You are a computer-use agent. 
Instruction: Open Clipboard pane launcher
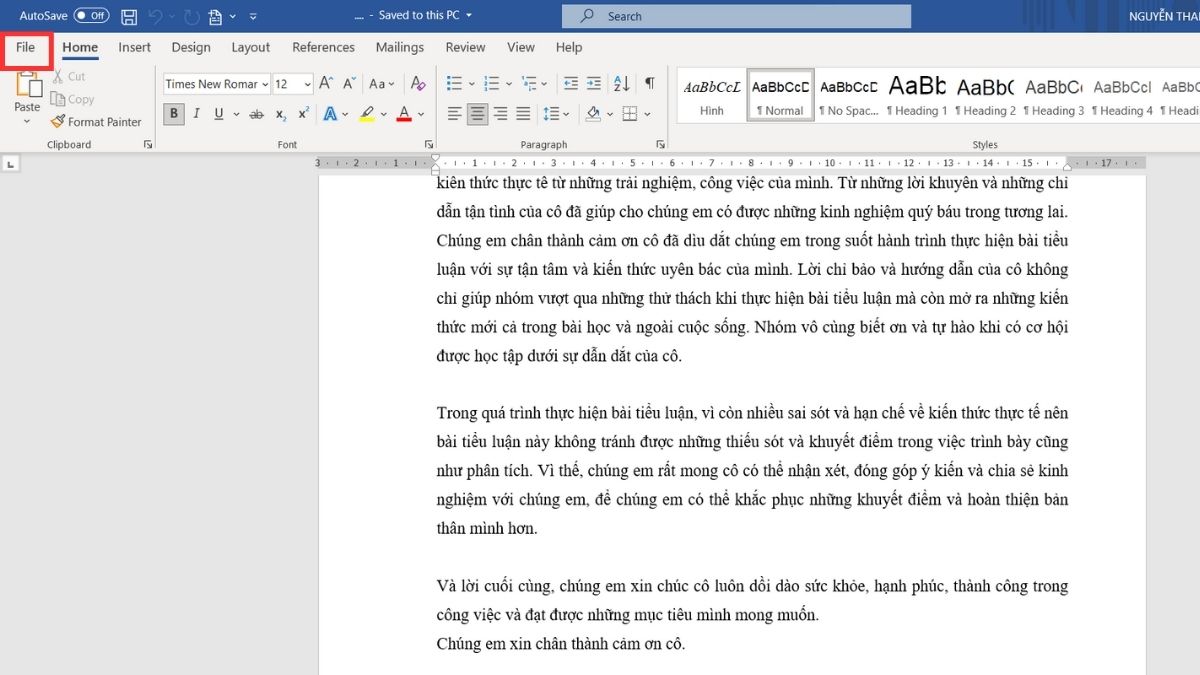(148, 145)
